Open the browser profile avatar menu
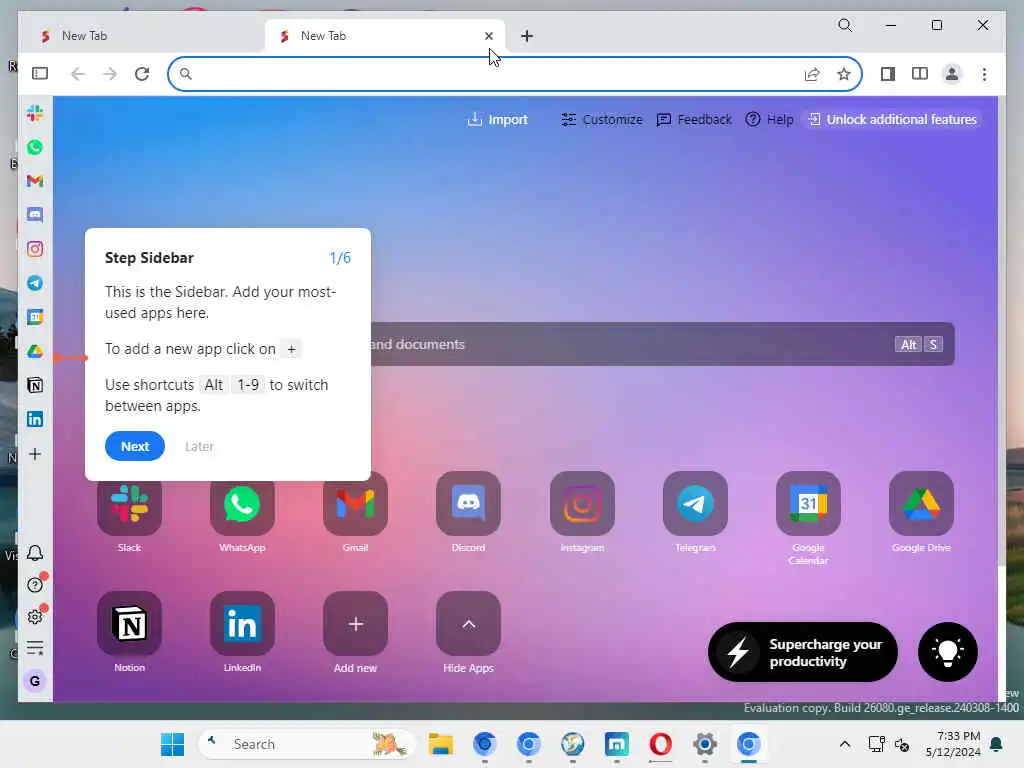This screenshot has width=1024, height=768. (x=952, y=74)
